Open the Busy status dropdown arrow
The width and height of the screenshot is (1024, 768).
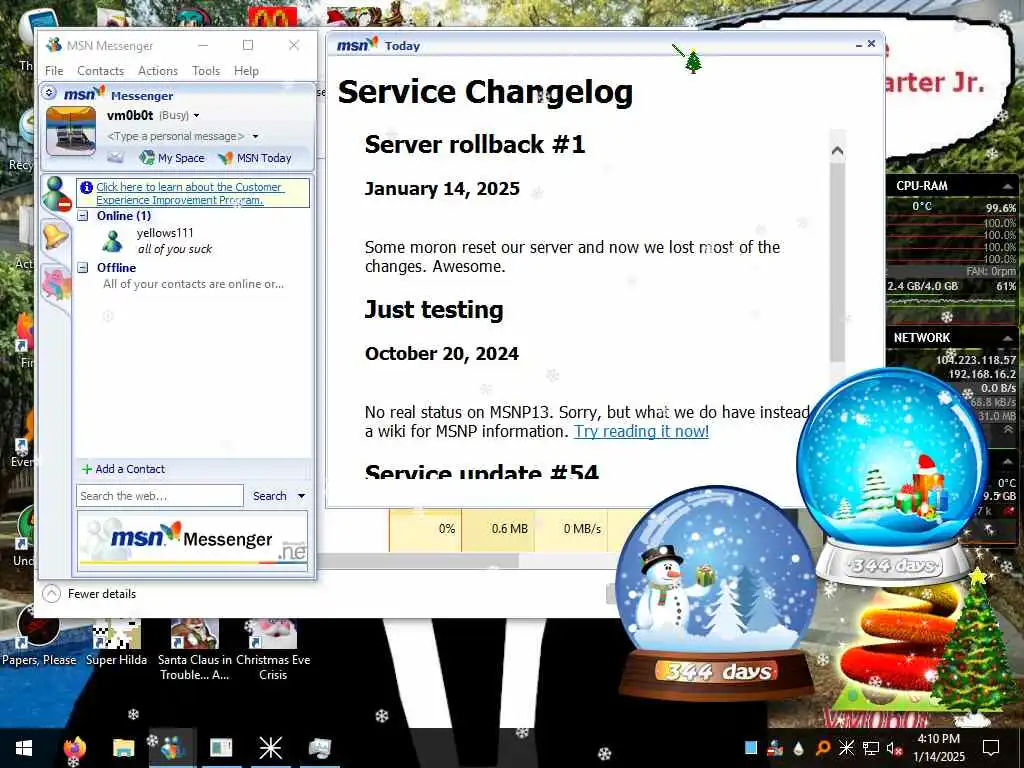[196, 116]
